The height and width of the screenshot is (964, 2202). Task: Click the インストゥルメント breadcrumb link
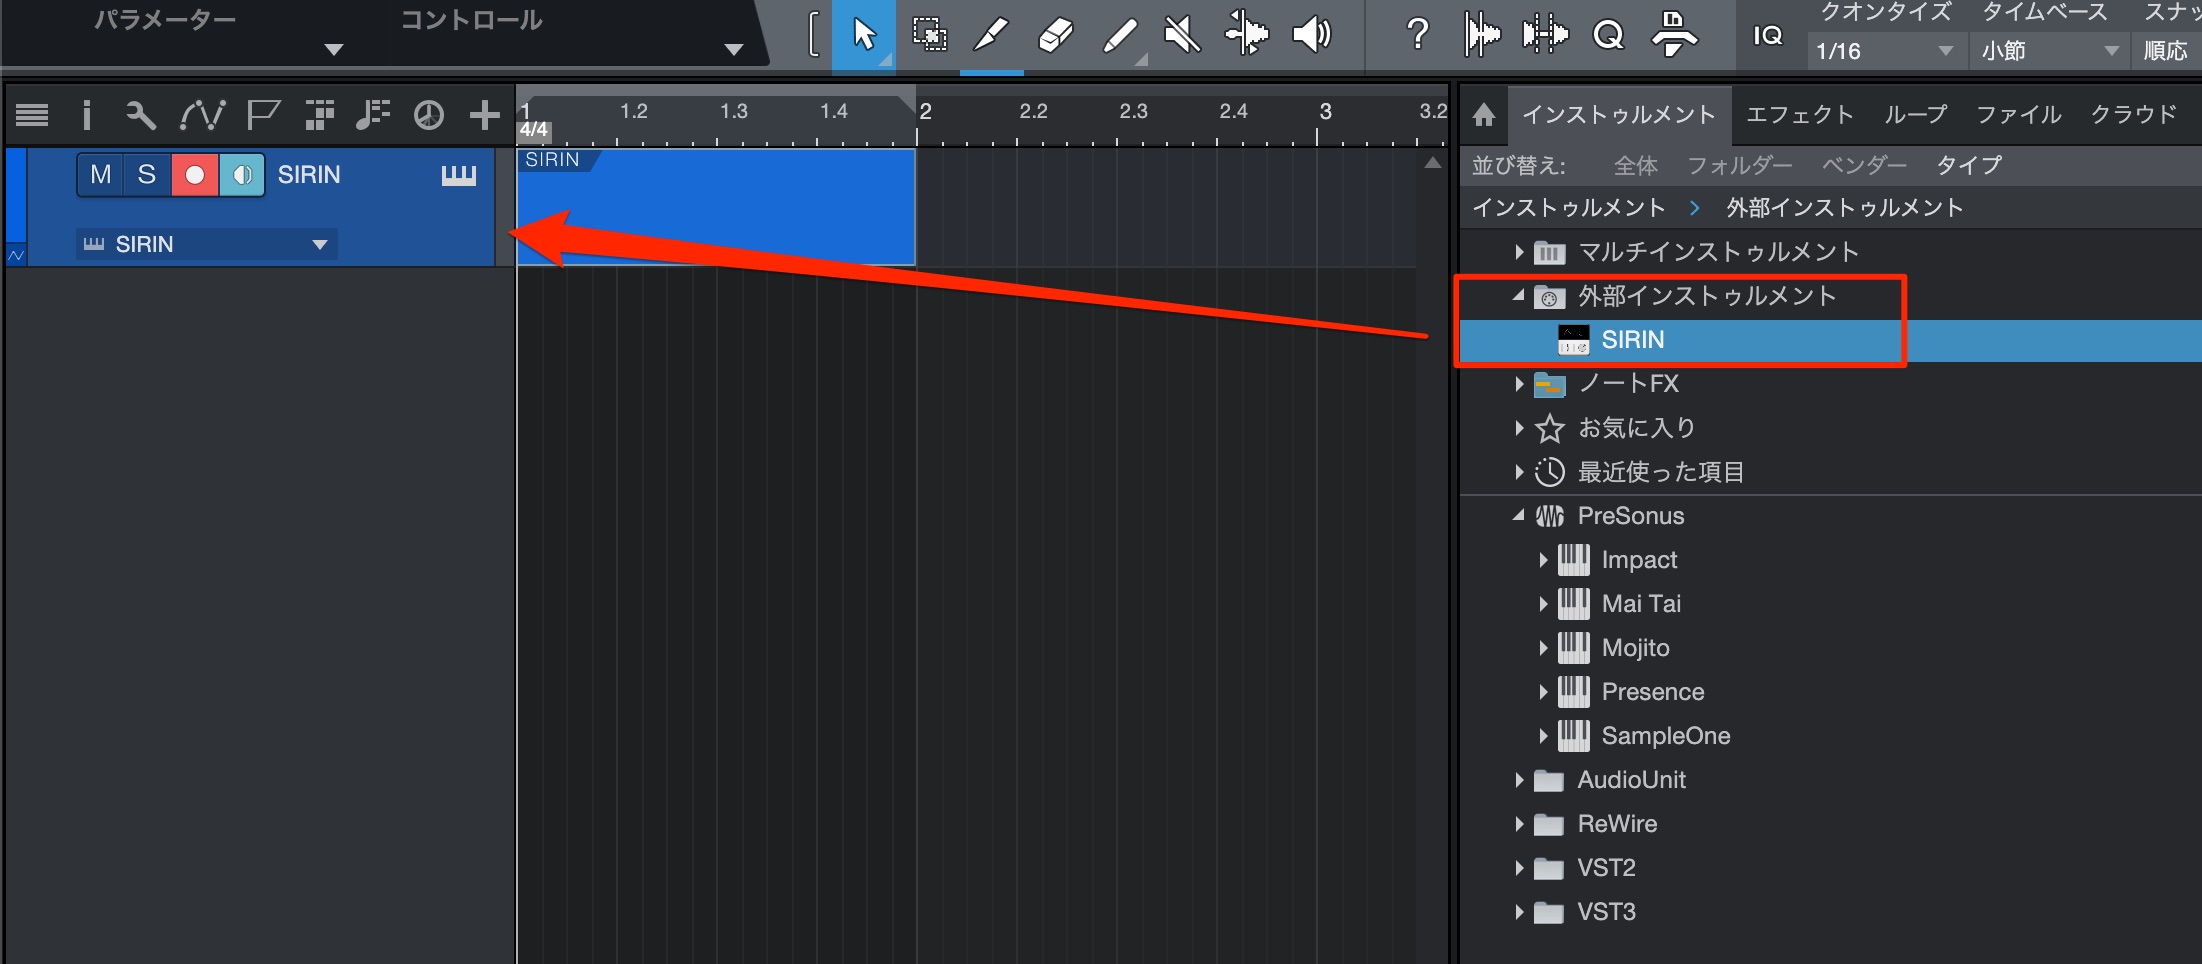[1568, 208]
